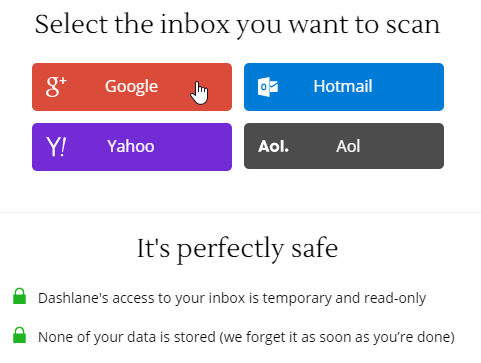481x363 pixels.
Task: Click the green lock beside temporary access text
Action: point(19,296)
